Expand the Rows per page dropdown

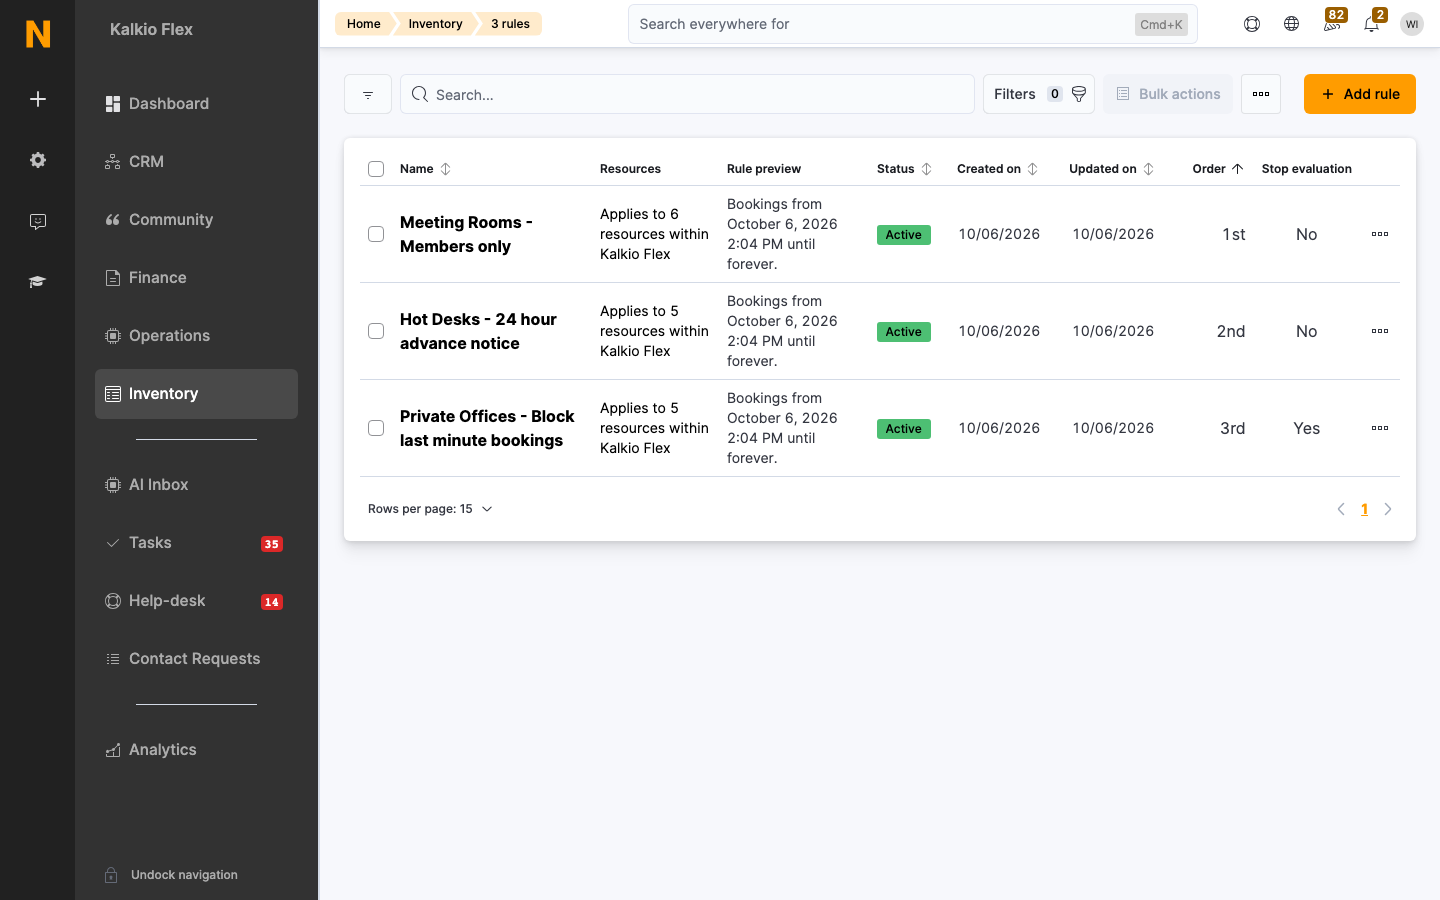coord(431,509)
